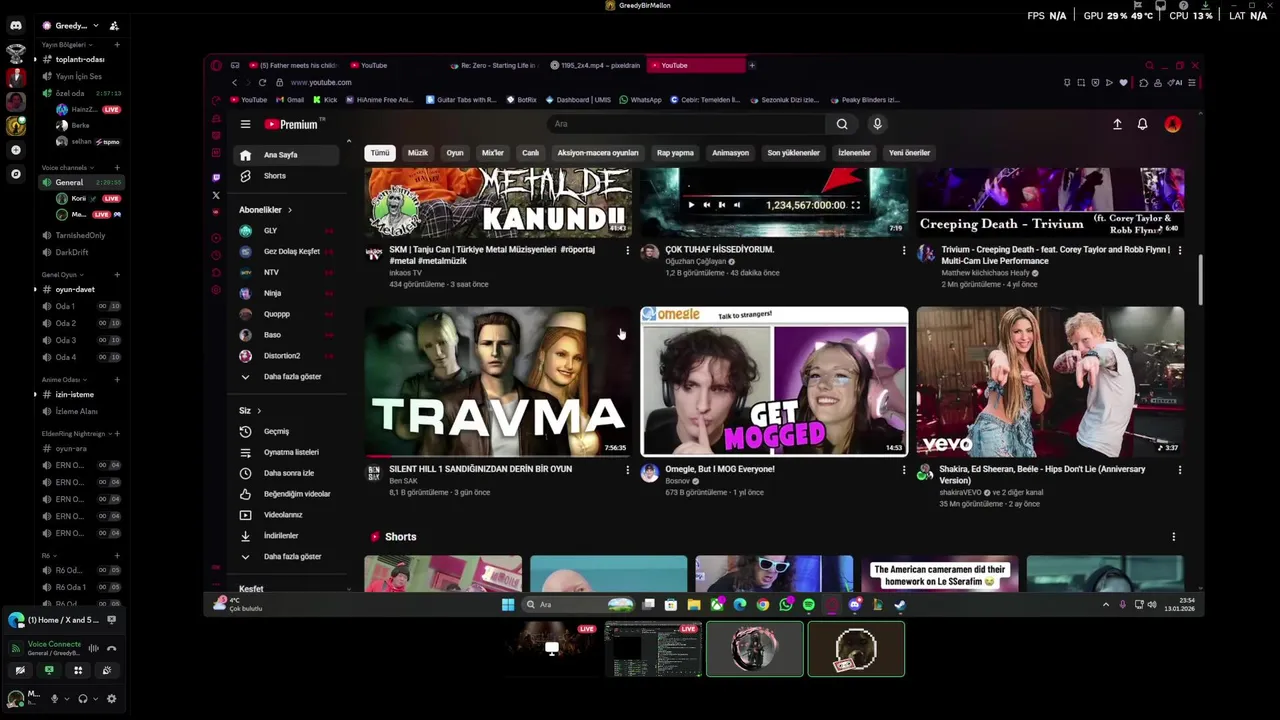Open TRAVMA Silent Hill video thumbnail

pos(498,381)
